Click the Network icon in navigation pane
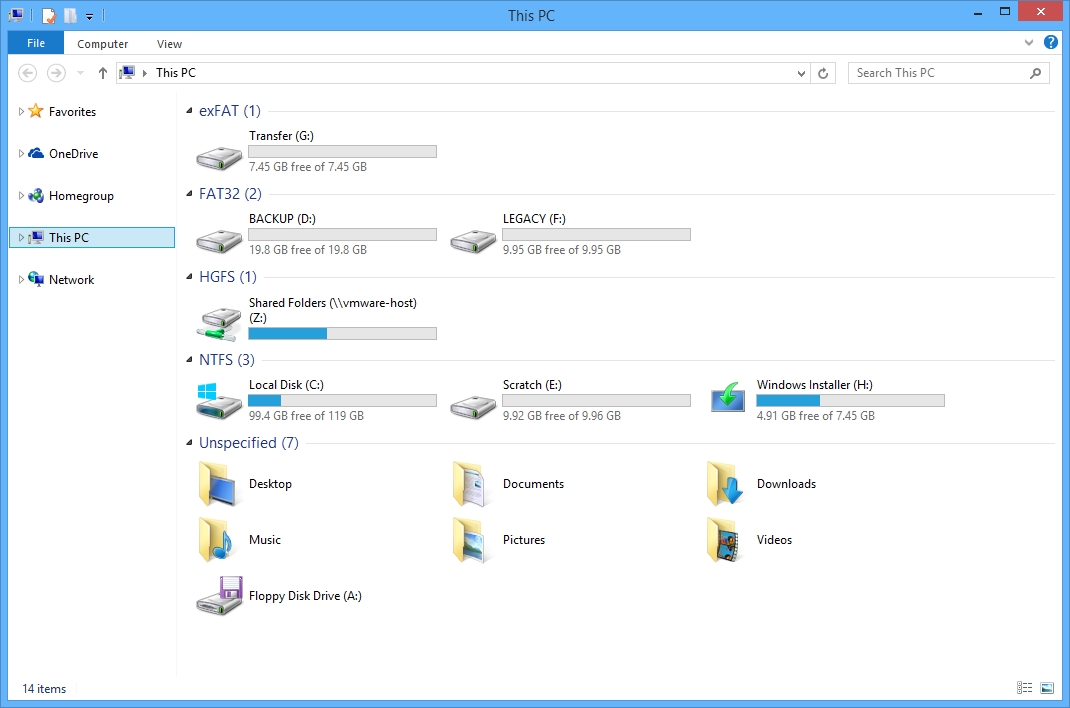Screen dimensions: 1070x708 pos(36,279)
